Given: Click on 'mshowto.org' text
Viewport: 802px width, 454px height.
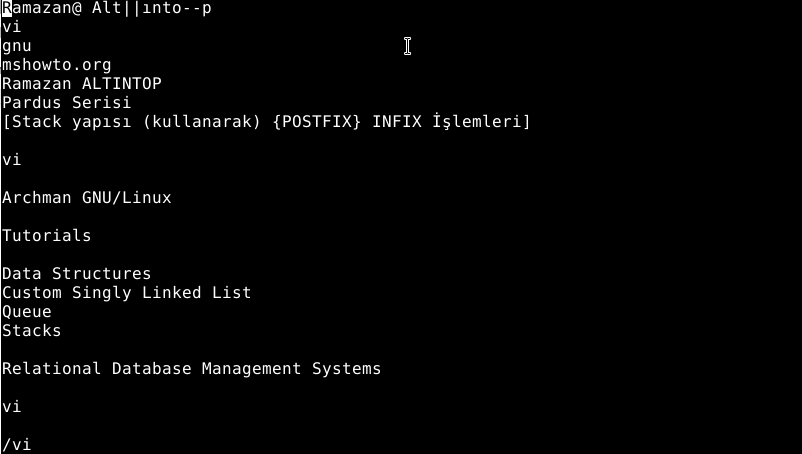Looking at the screenshot, I should [x=57, y=65].
